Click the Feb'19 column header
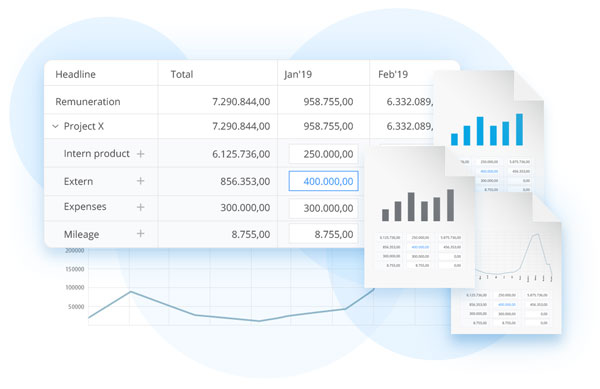The height and width of the screenshot is (389, 600). point(393,74)
